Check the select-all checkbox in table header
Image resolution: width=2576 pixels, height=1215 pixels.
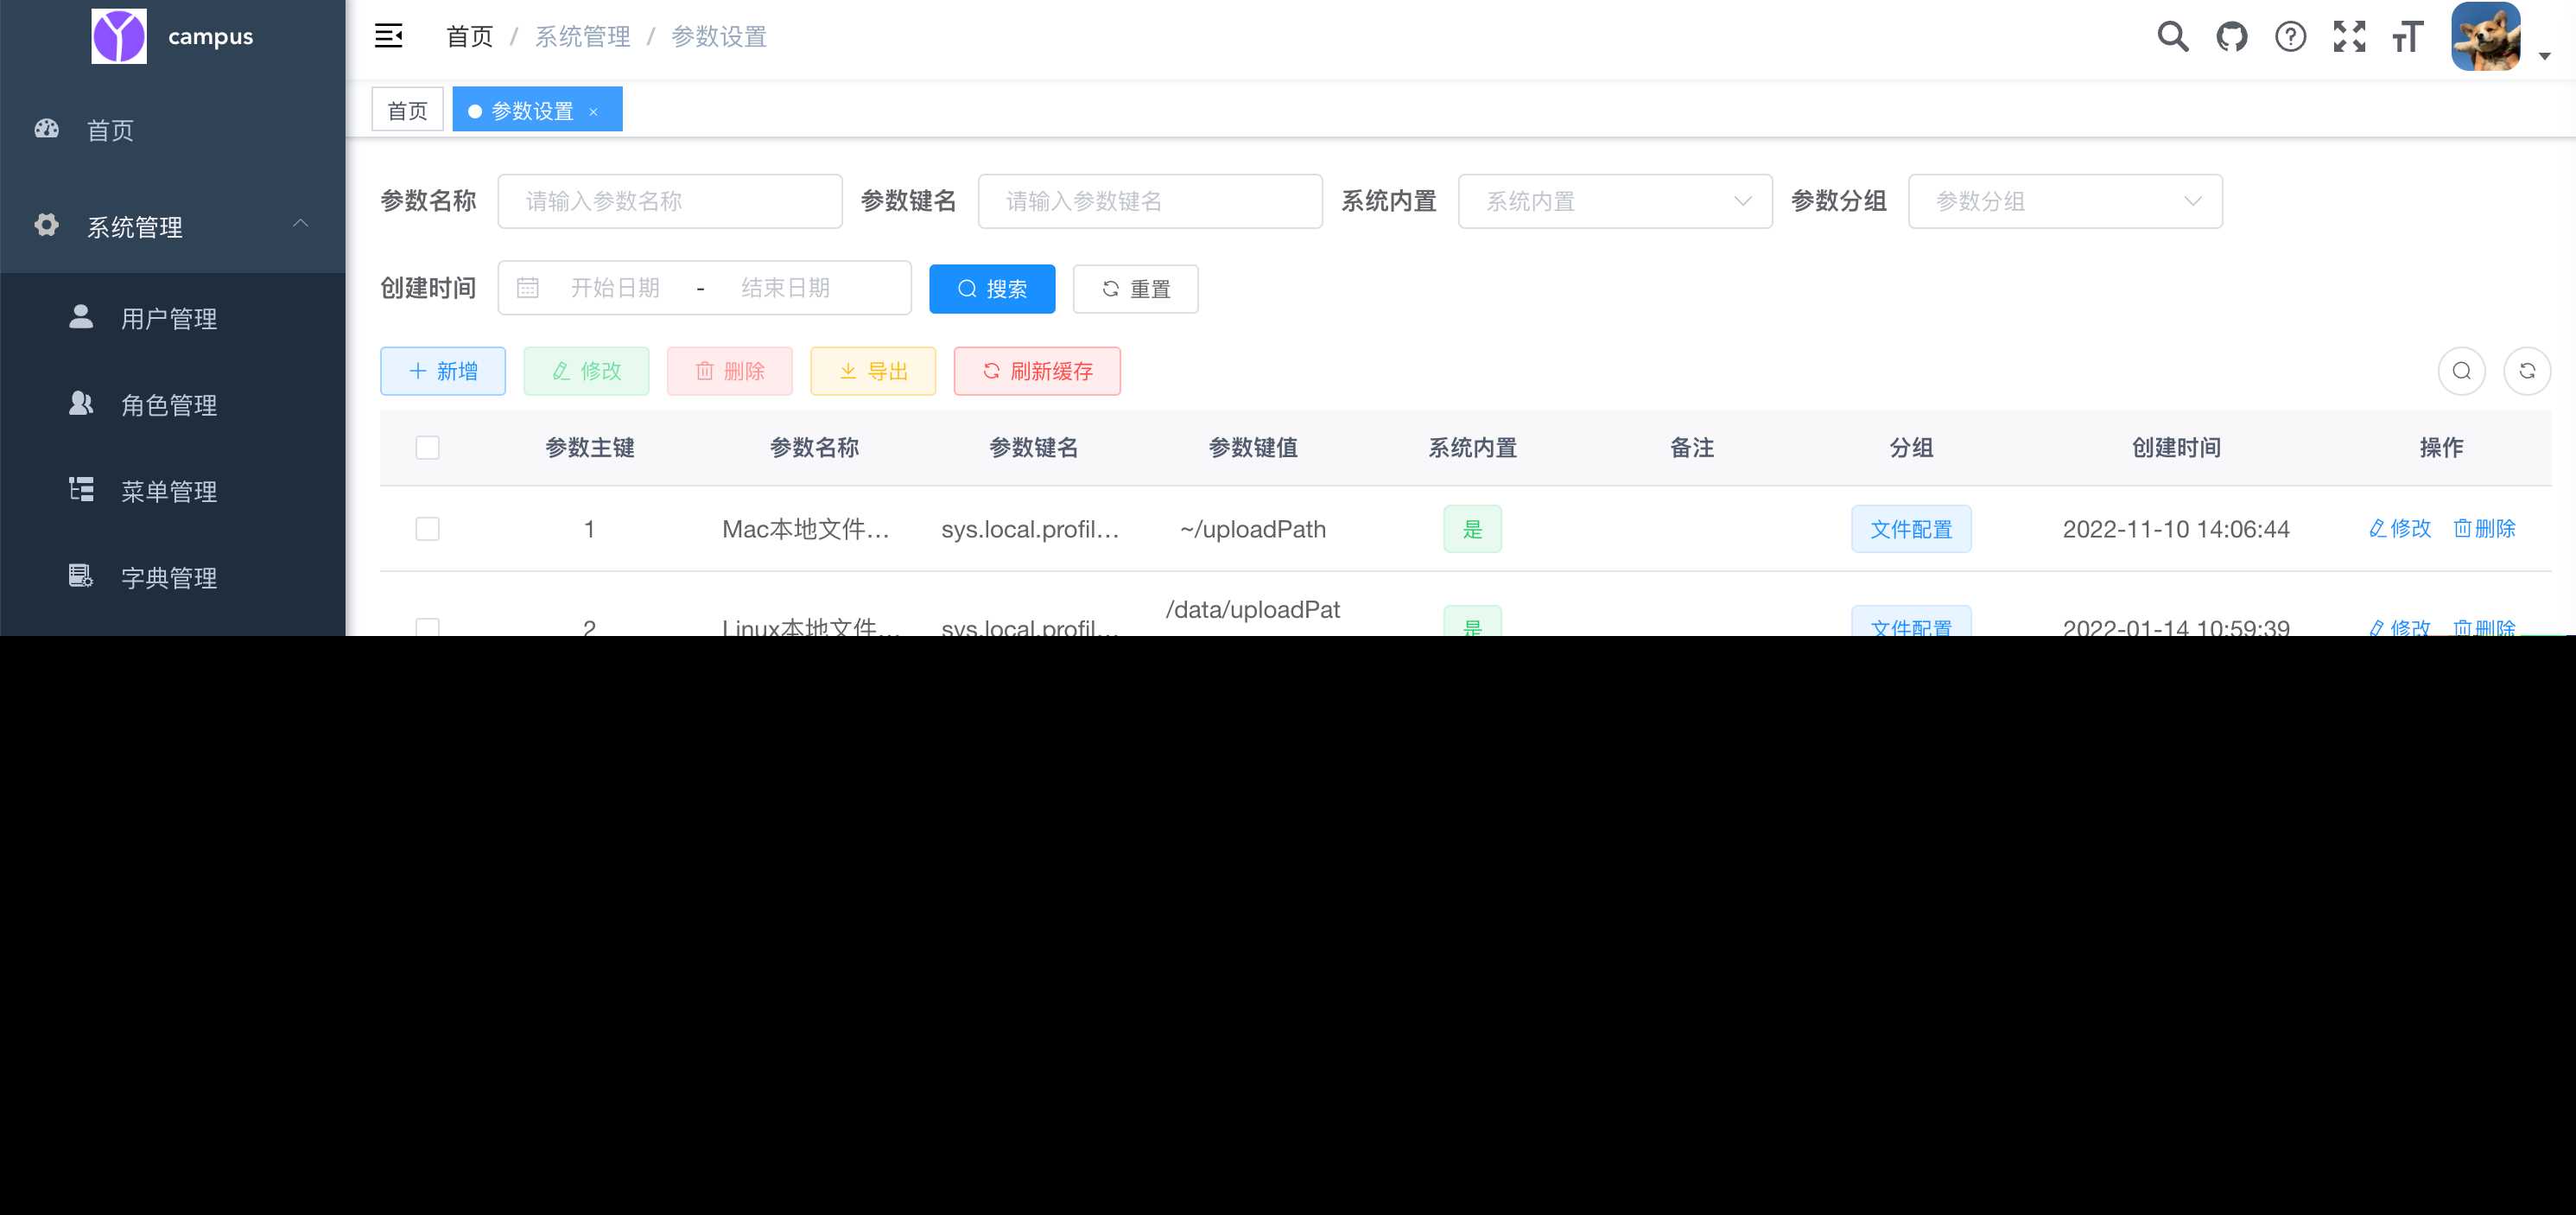pyautogui.click(x=427, y=448)
